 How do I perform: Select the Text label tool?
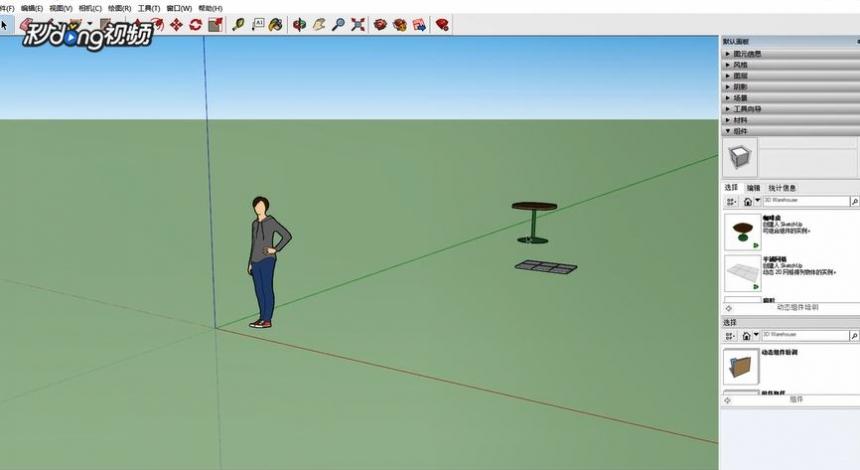click(x=258, y=25)
